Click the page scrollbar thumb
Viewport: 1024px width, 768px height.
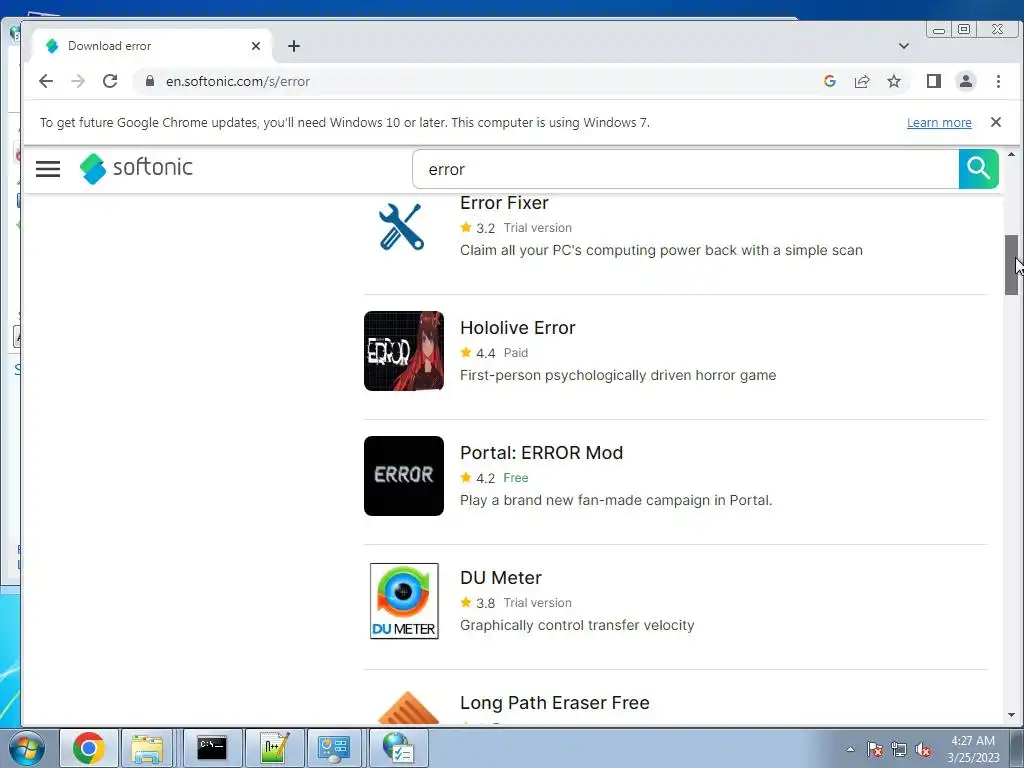1012,264
